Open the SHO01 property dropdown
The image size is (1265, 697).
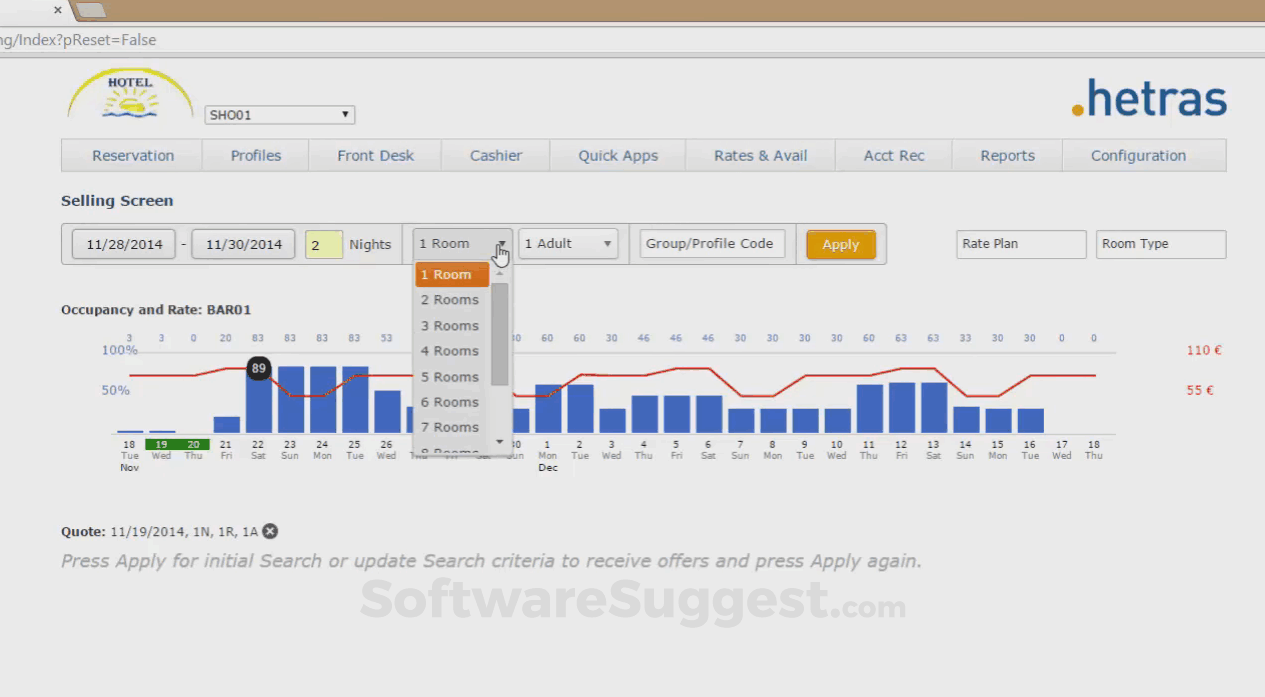point(279,115)
